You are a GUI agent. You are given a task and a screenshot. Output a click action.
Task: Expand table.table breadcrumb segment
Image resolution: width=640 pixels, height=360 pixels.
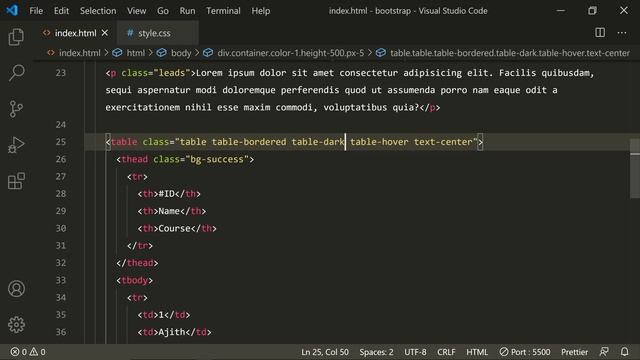coord(510,53)
